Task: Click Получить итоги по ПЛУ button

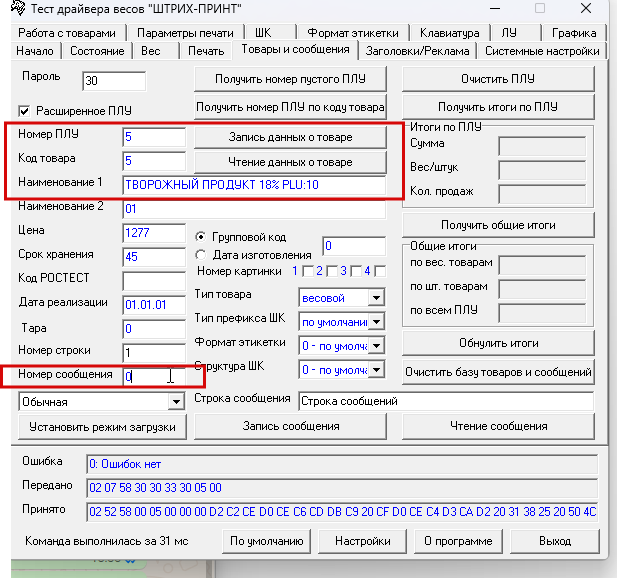Action: [498, 107]
